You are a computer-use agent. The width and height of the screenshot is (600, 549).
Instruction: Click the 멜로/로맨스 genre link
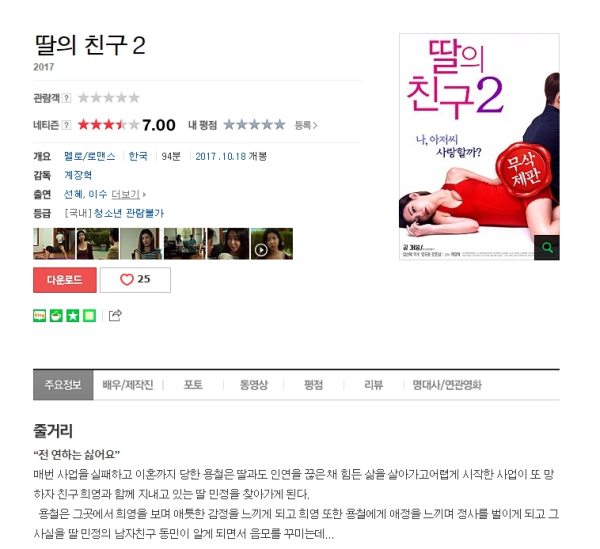point(90,156)
